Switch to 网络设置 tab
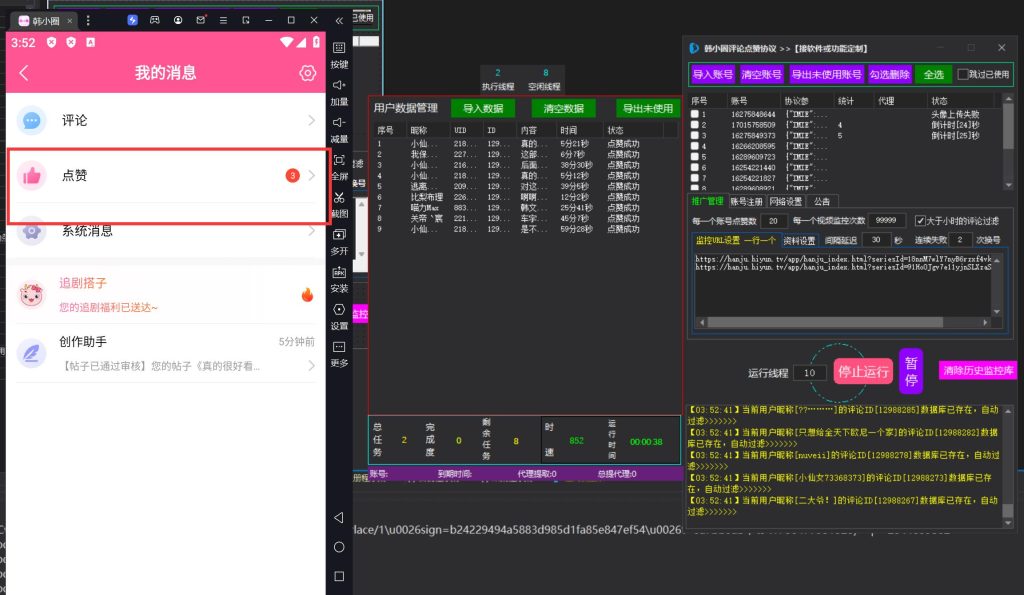Image resolution: width=1024 pixels, height=595 pixels. point(786,201)
